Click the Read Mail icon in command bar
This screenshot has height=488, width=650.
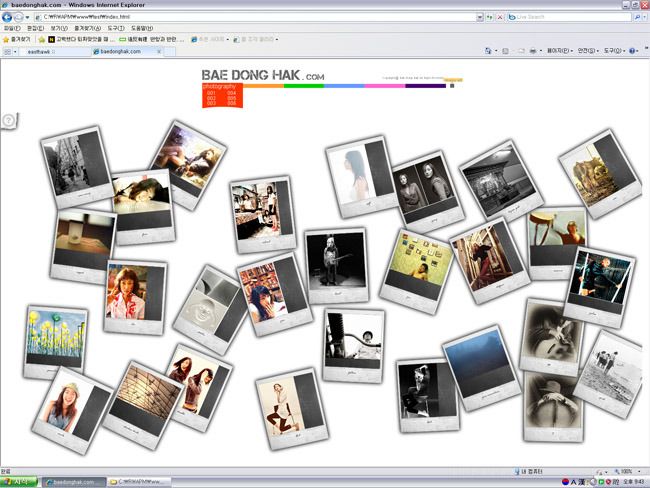tap(521, 51)
